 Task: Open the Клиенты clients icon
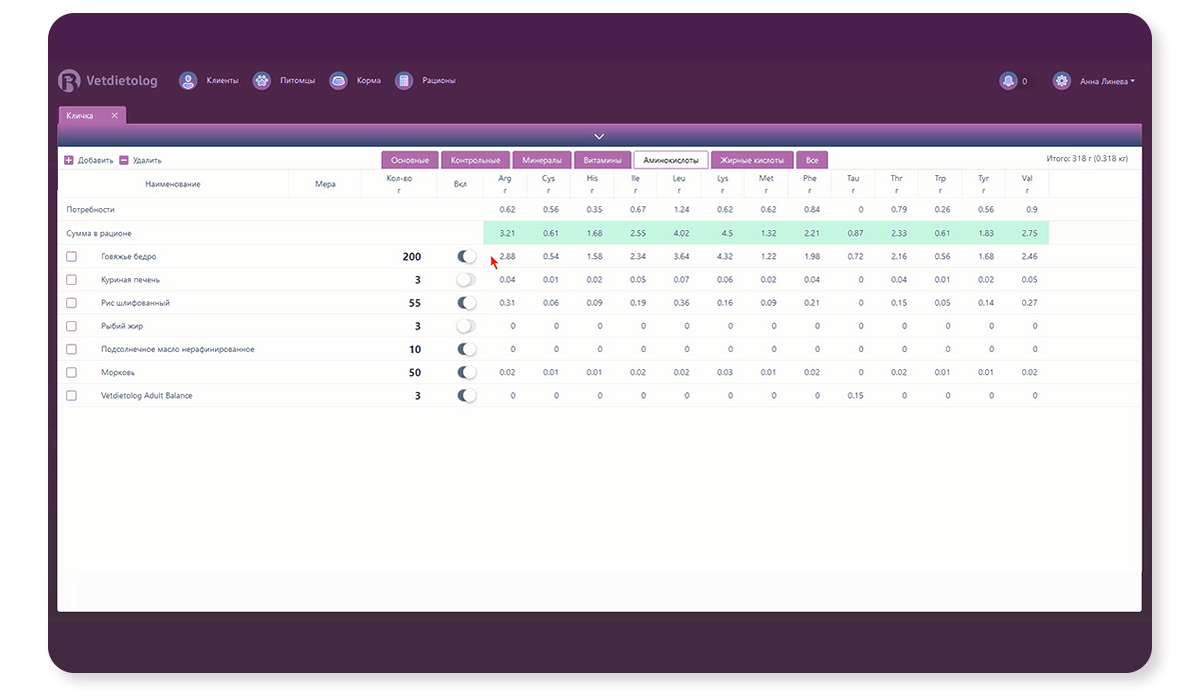[188, 81]
